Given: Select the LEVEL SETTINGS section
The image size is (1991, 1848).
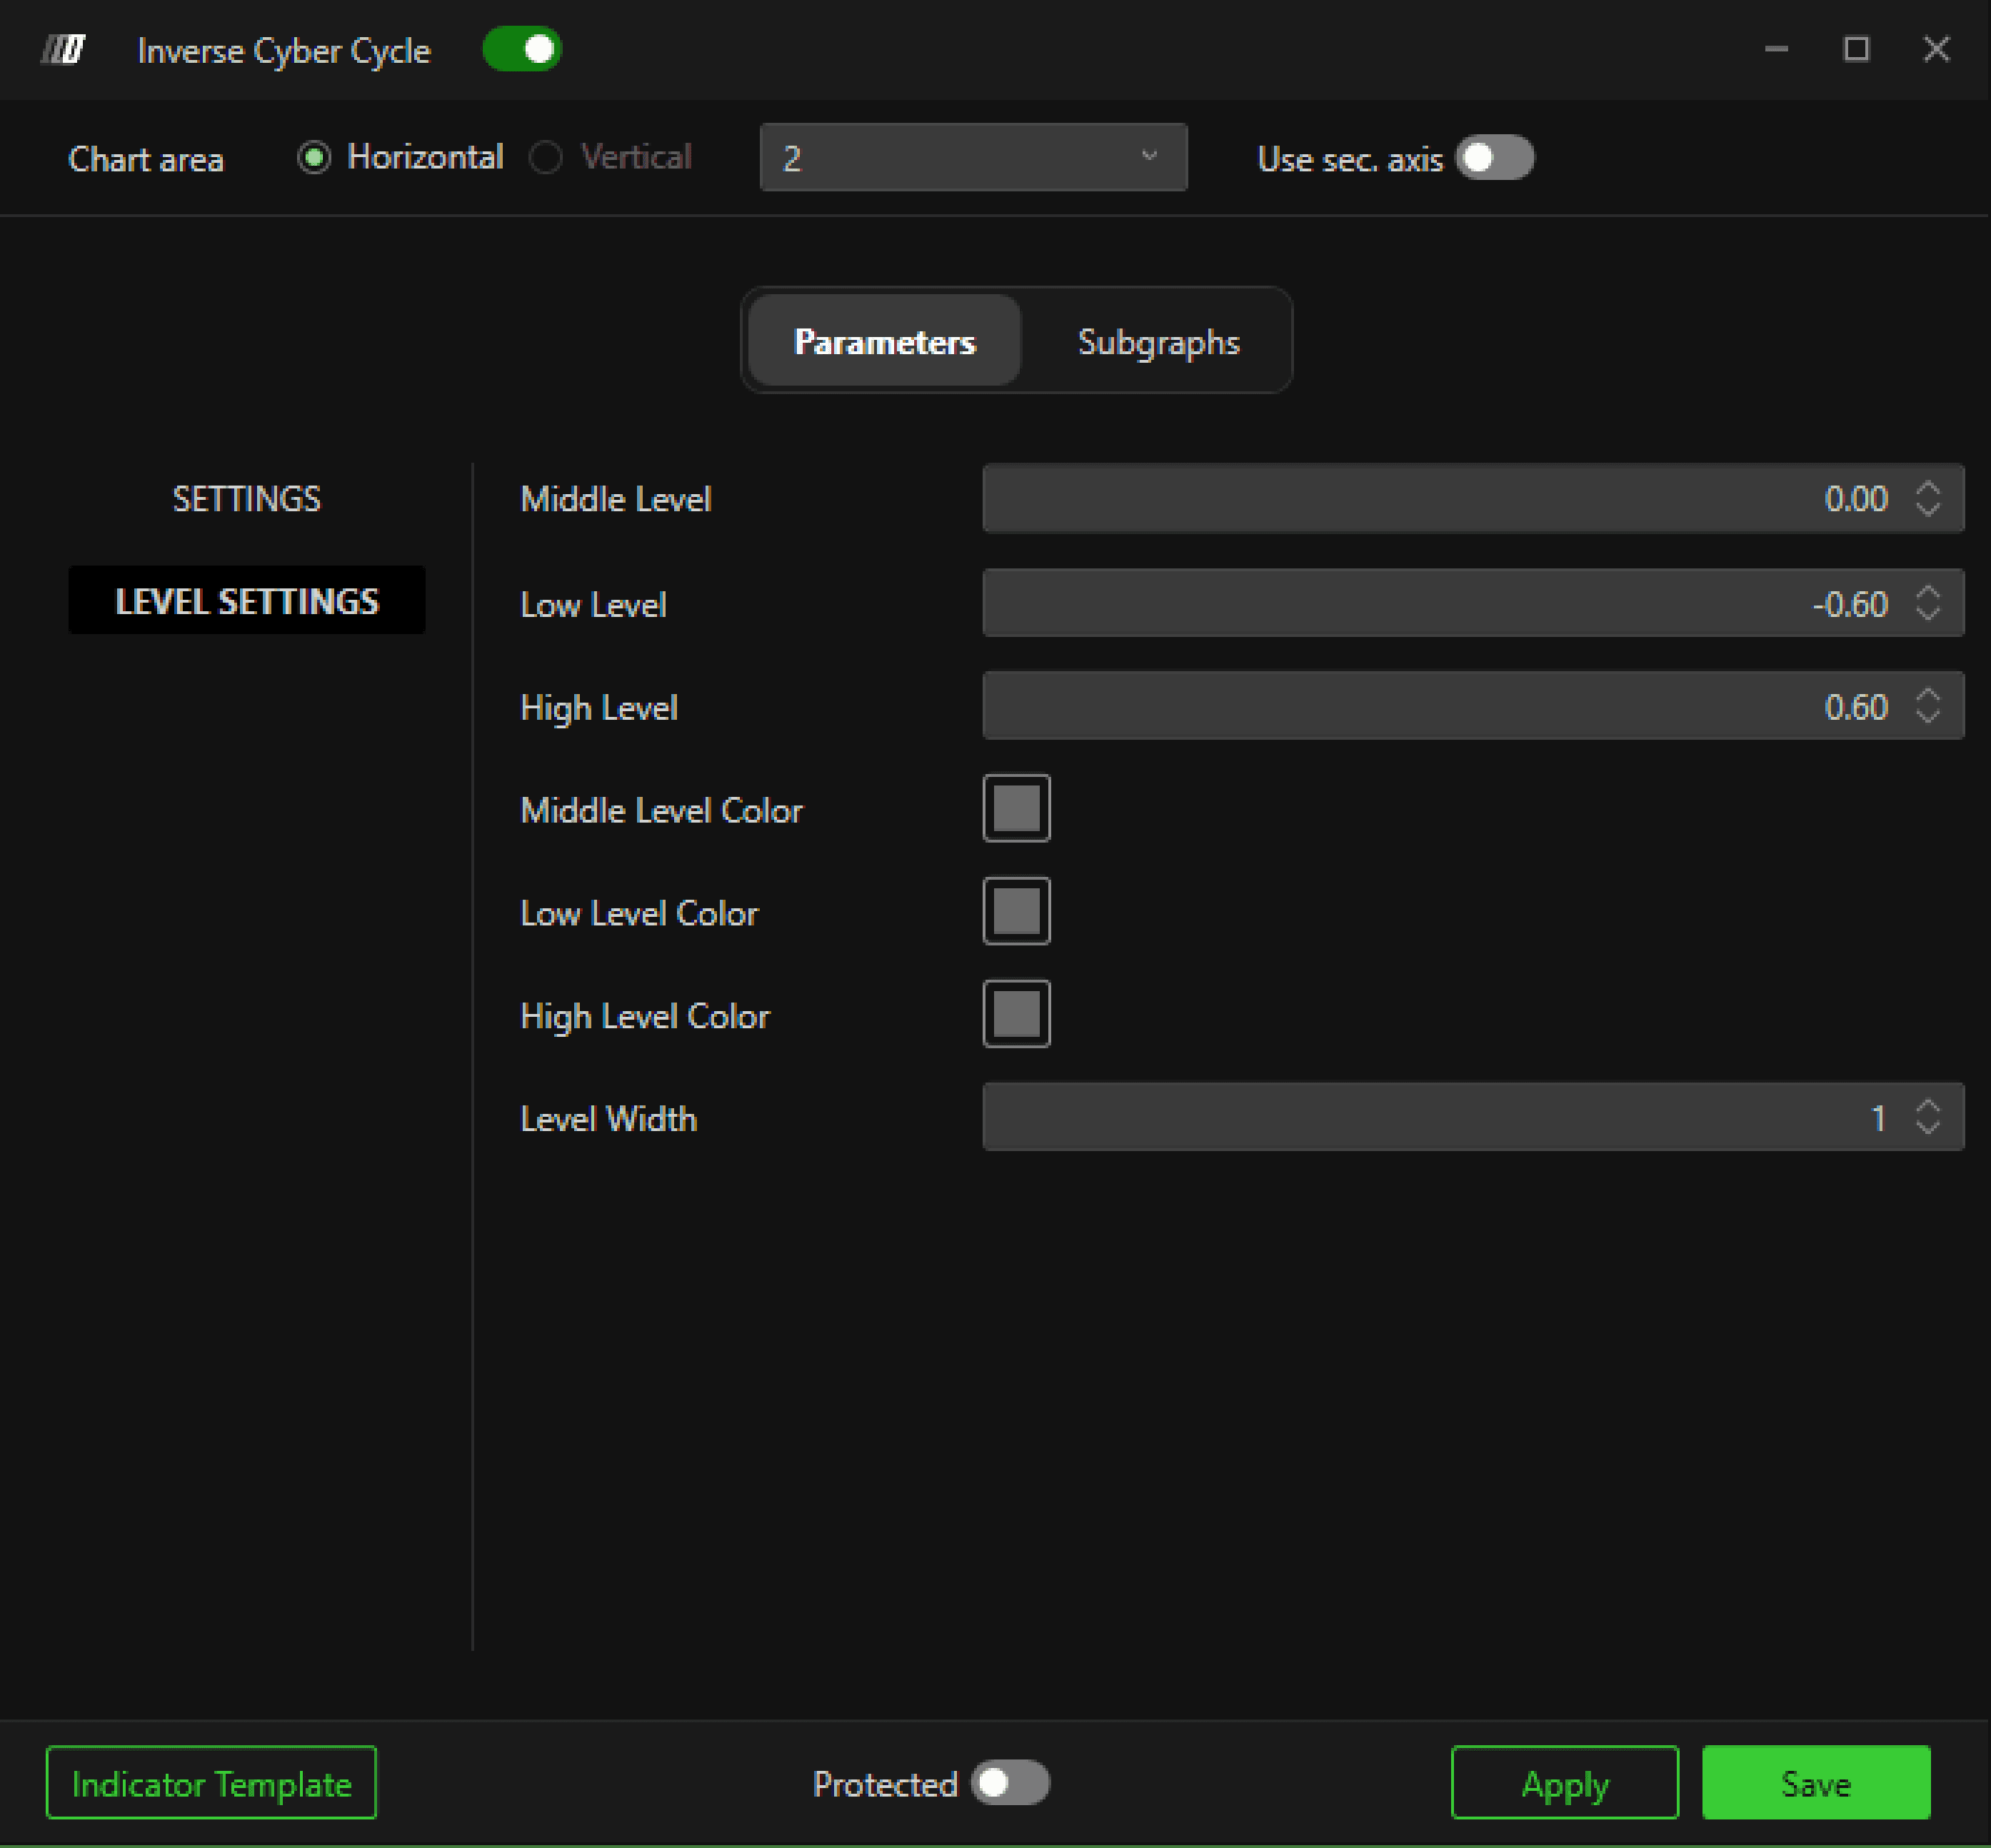Looking at the screenshot, I should pos(246,601).
